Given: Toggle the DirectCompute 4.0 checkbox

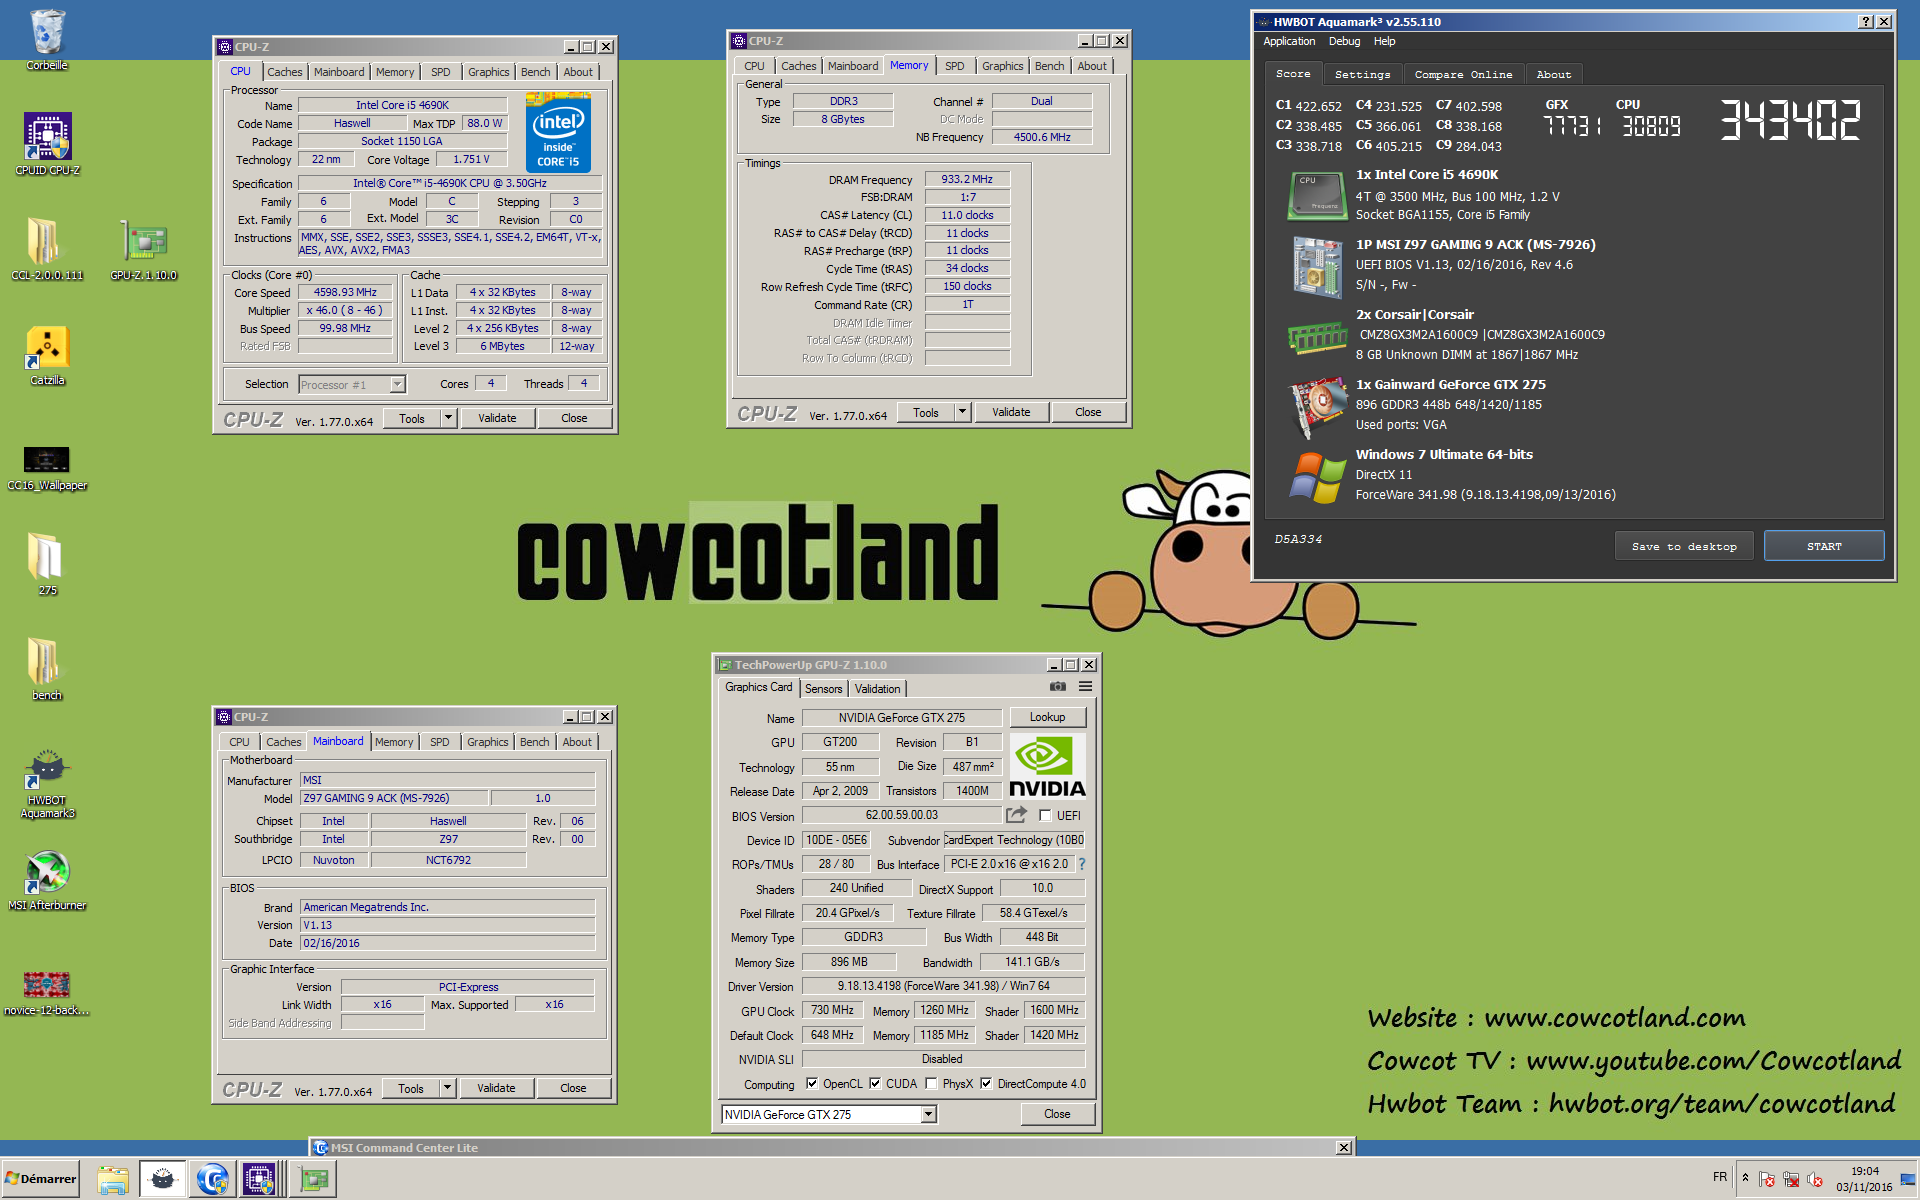Looking at the screenshot, I should (x=986, y=1084).
